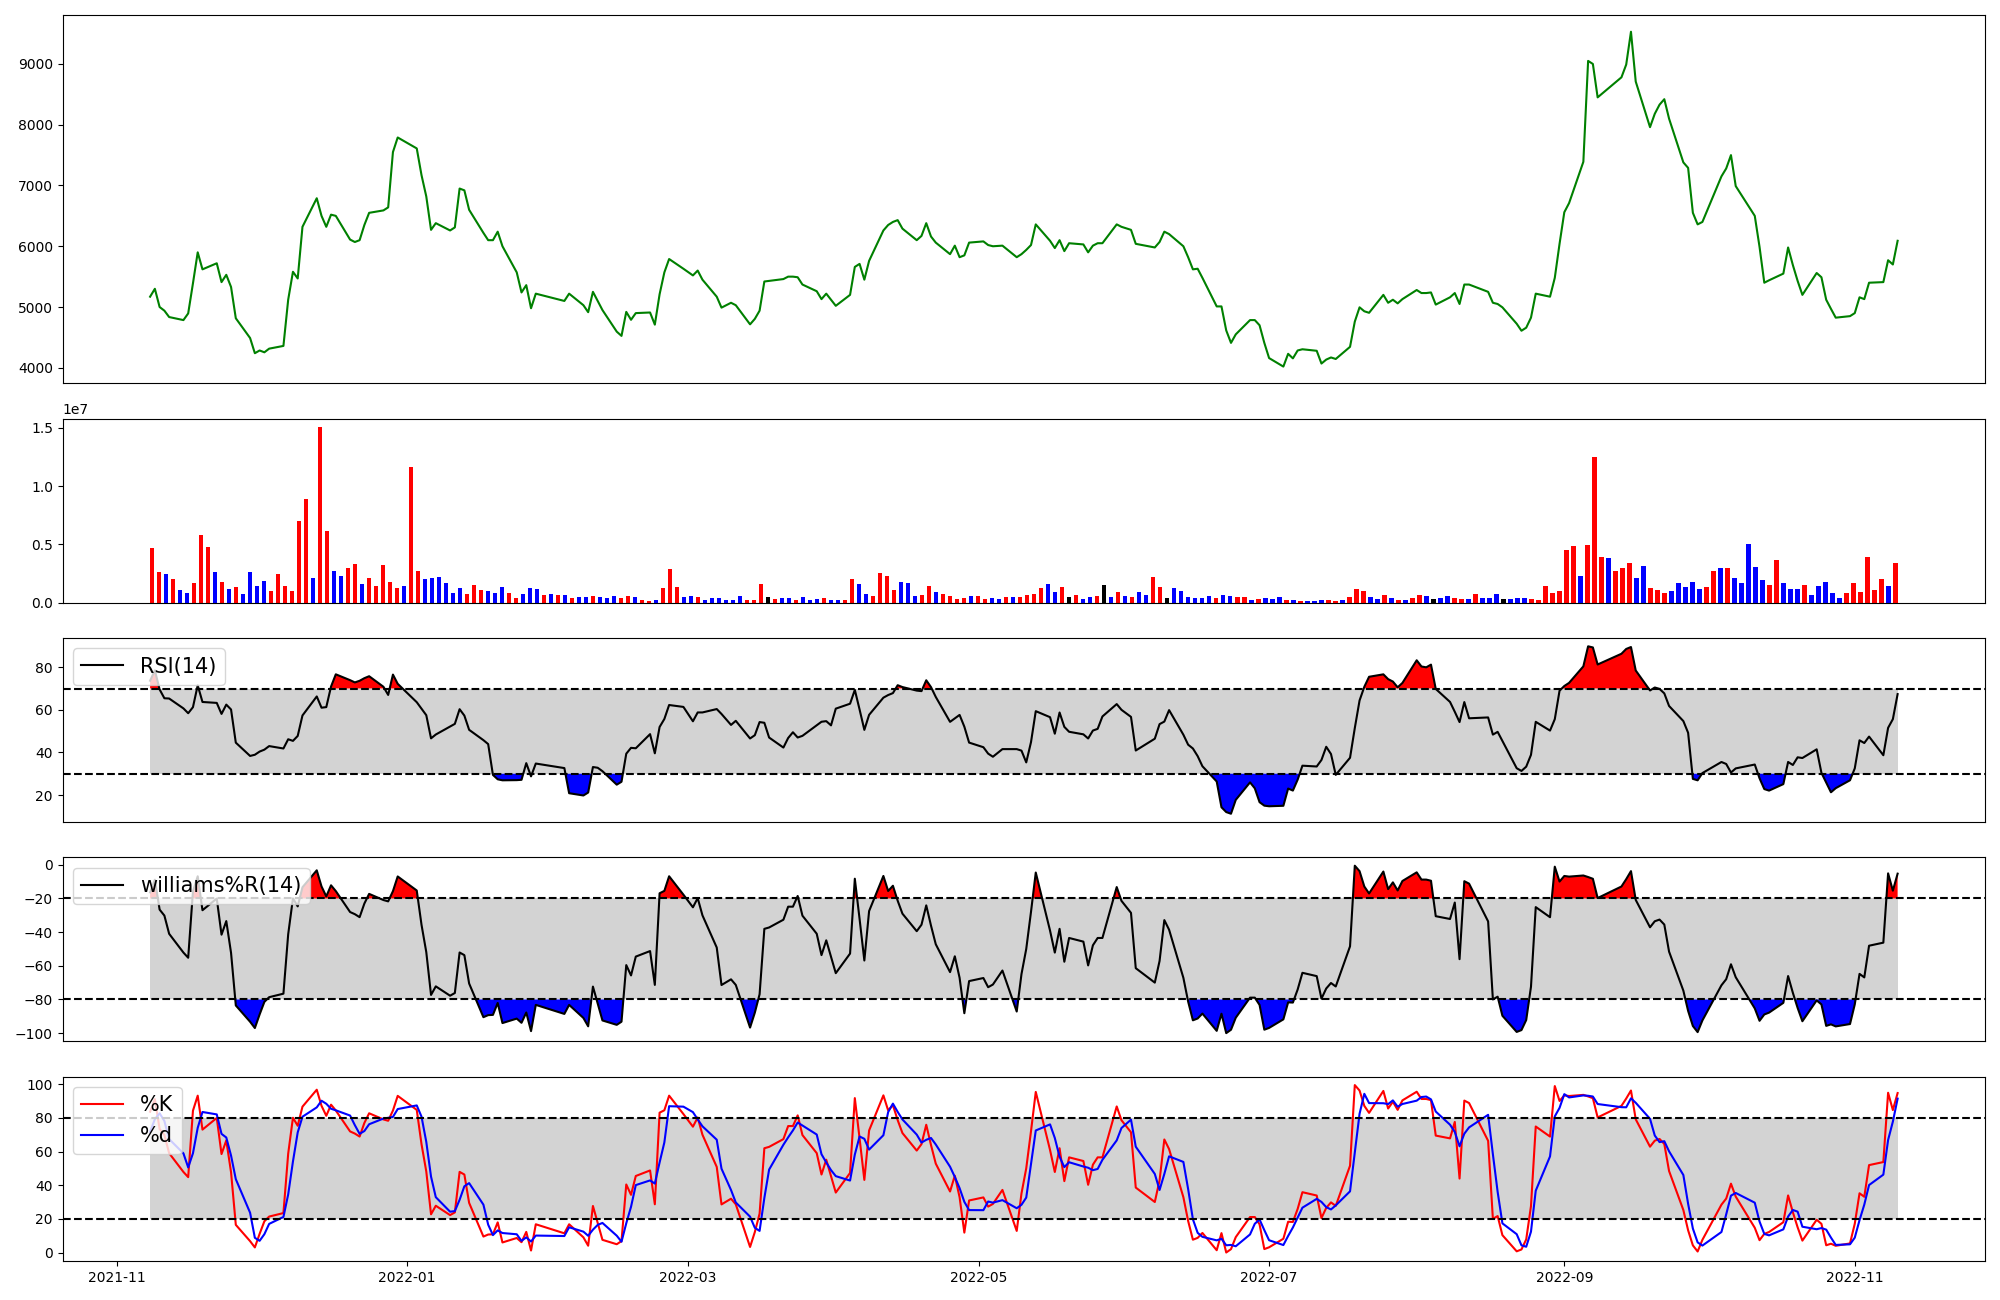Click the RSI(14) legend label

point(177,666)
